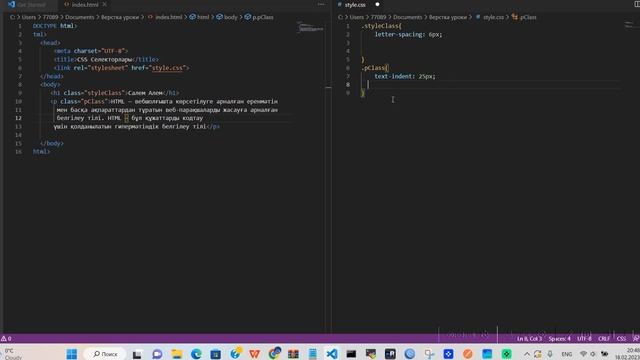640x360 pixels.
Task: Click 'index.html' breadcrumb in left editor
Action: pyautogui.click(x=169, y=17)
